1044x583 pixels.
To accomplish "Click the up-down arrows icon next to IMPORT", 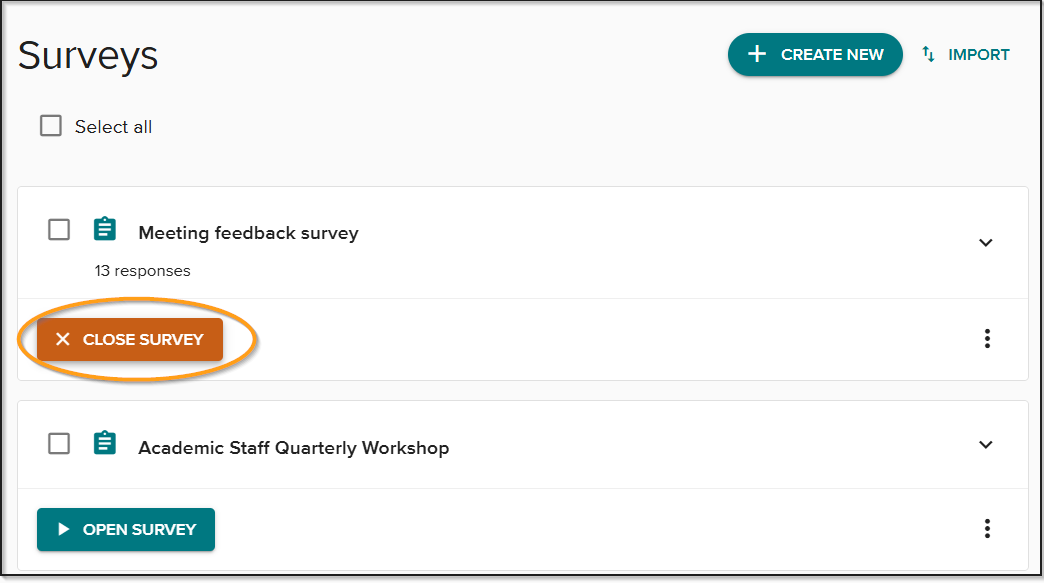I will [x=926, y=54].
